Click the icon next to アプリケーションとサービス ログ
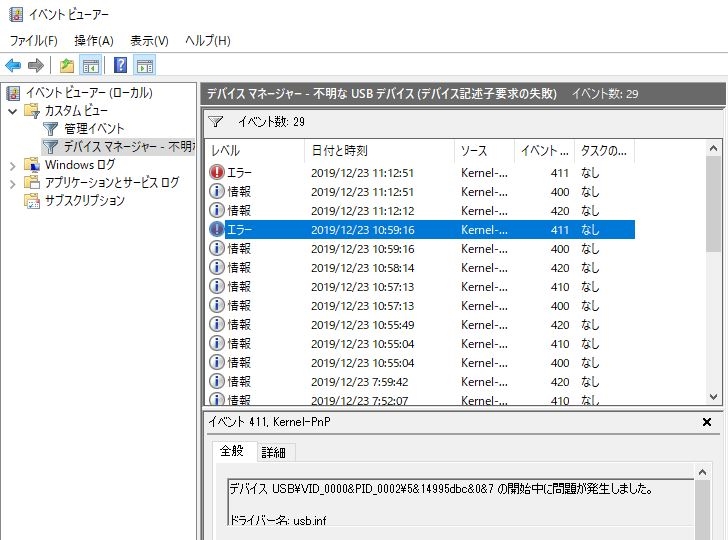 pos(32,182)
